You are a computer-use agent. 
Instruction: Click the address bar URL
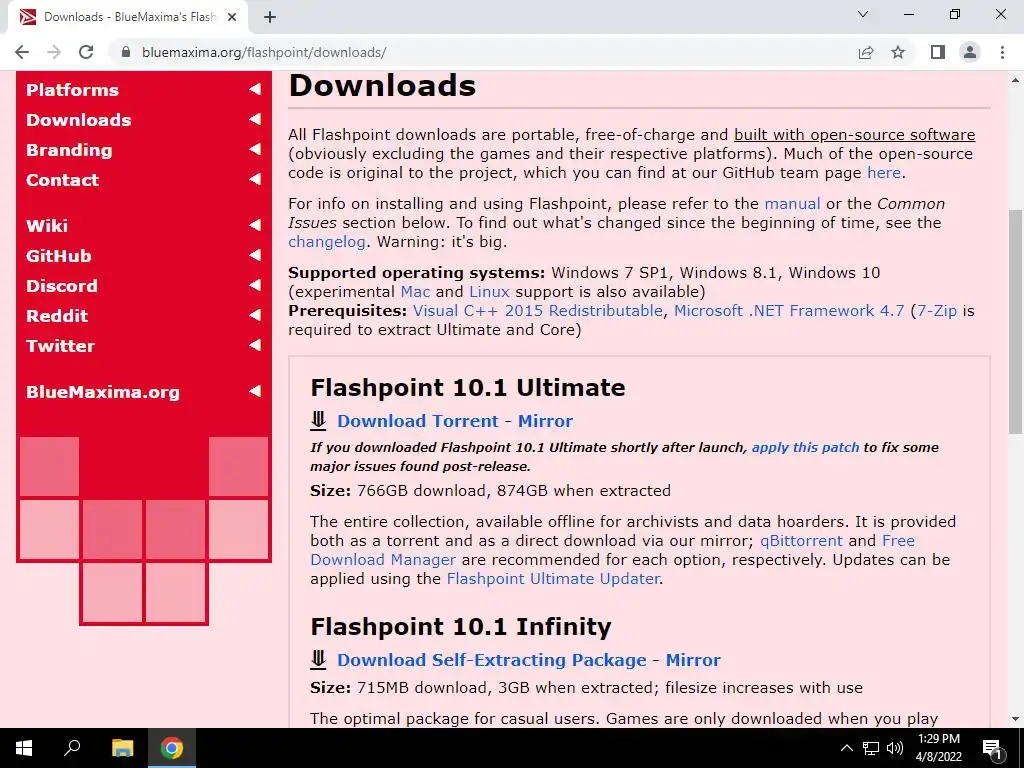[x=264, y=52]
